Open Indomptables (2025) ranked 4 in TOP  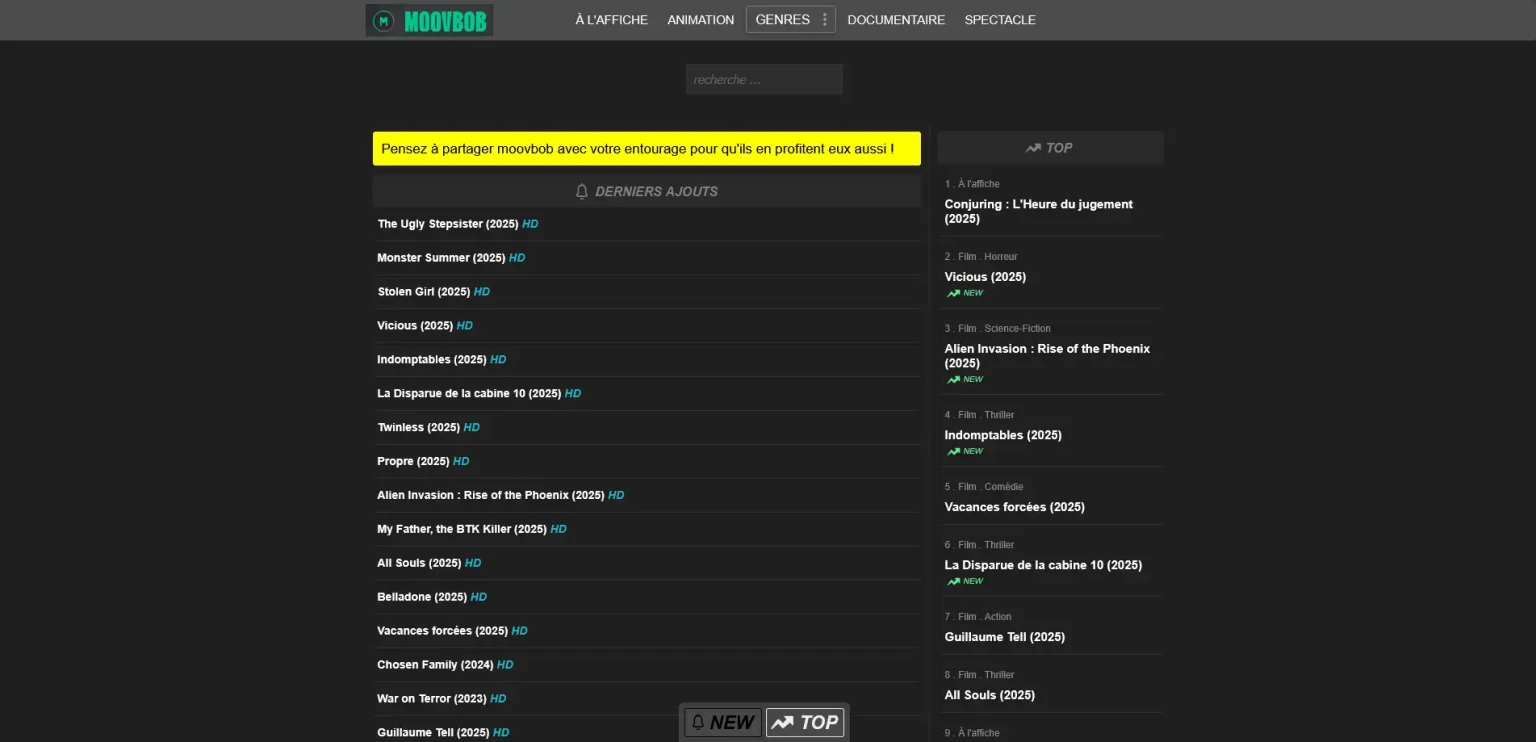coord(1003,435)
